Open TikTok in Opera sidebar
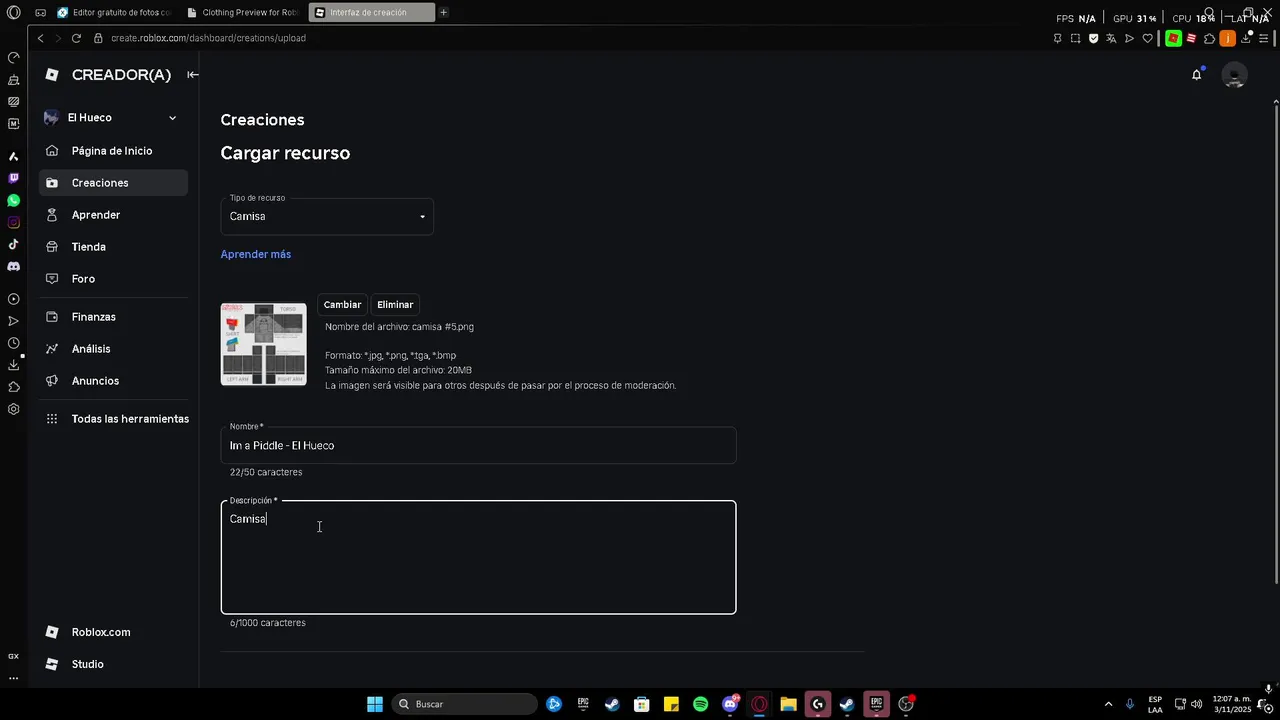The width and height of the screenshot is (1280, 720). (x=13, y=245)
